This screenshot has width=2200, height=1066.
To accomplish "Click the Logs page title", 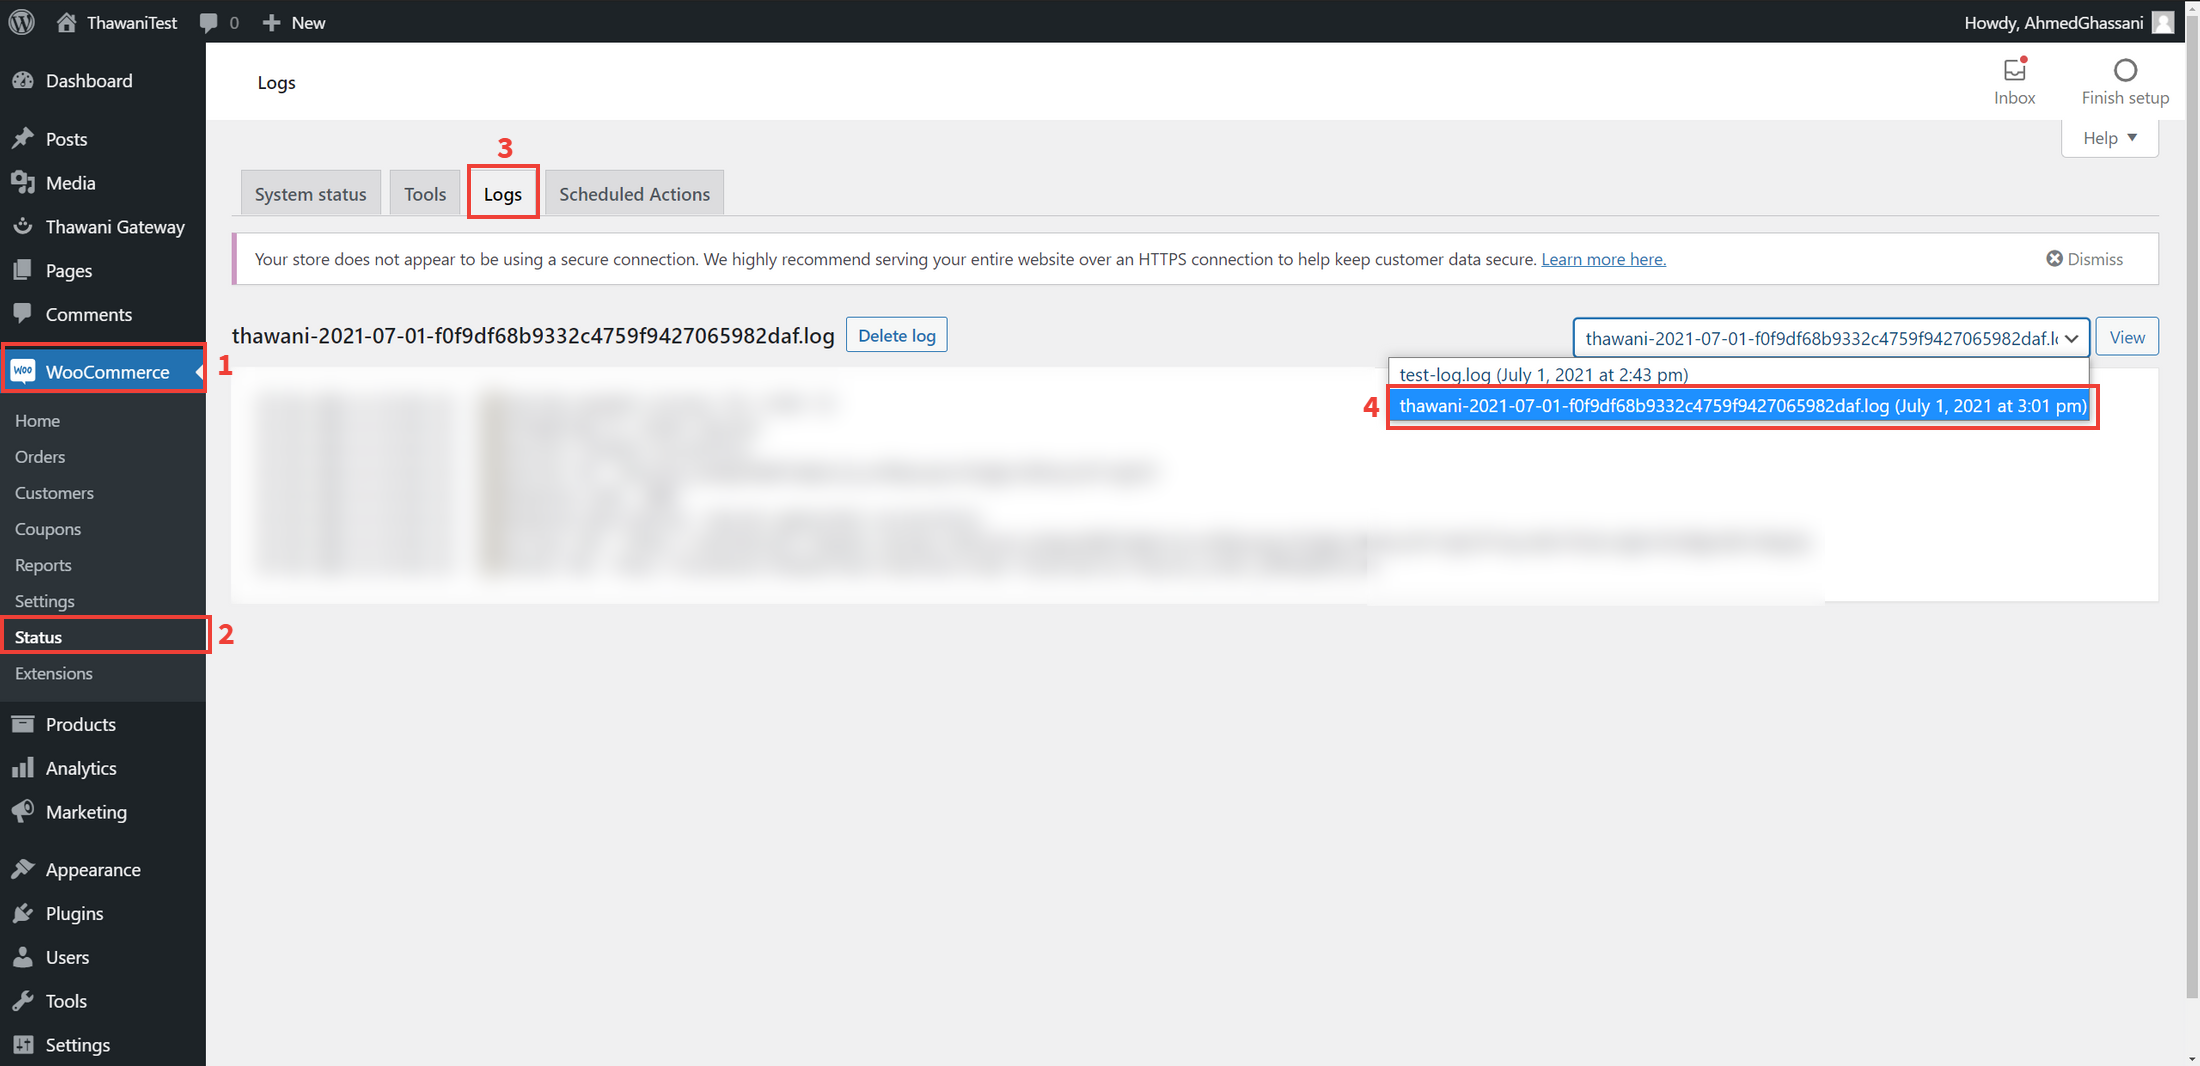I will (276, 82).
